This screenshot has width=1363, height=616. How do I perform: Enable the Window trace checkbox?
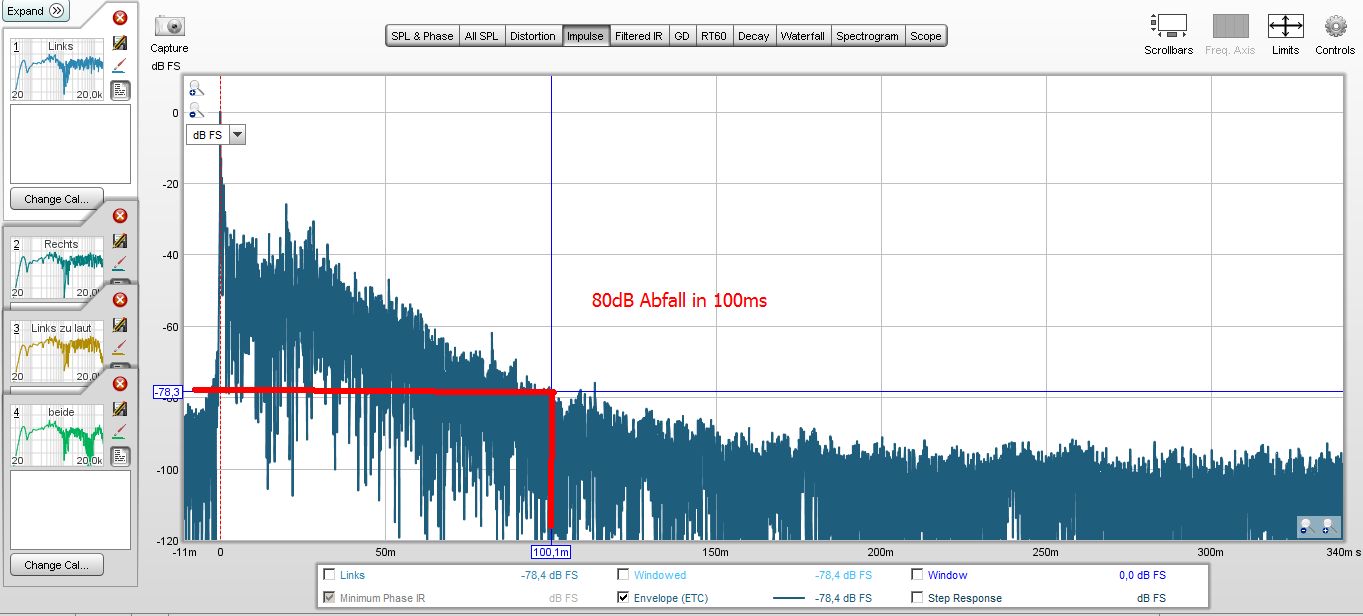click(917, 575)
